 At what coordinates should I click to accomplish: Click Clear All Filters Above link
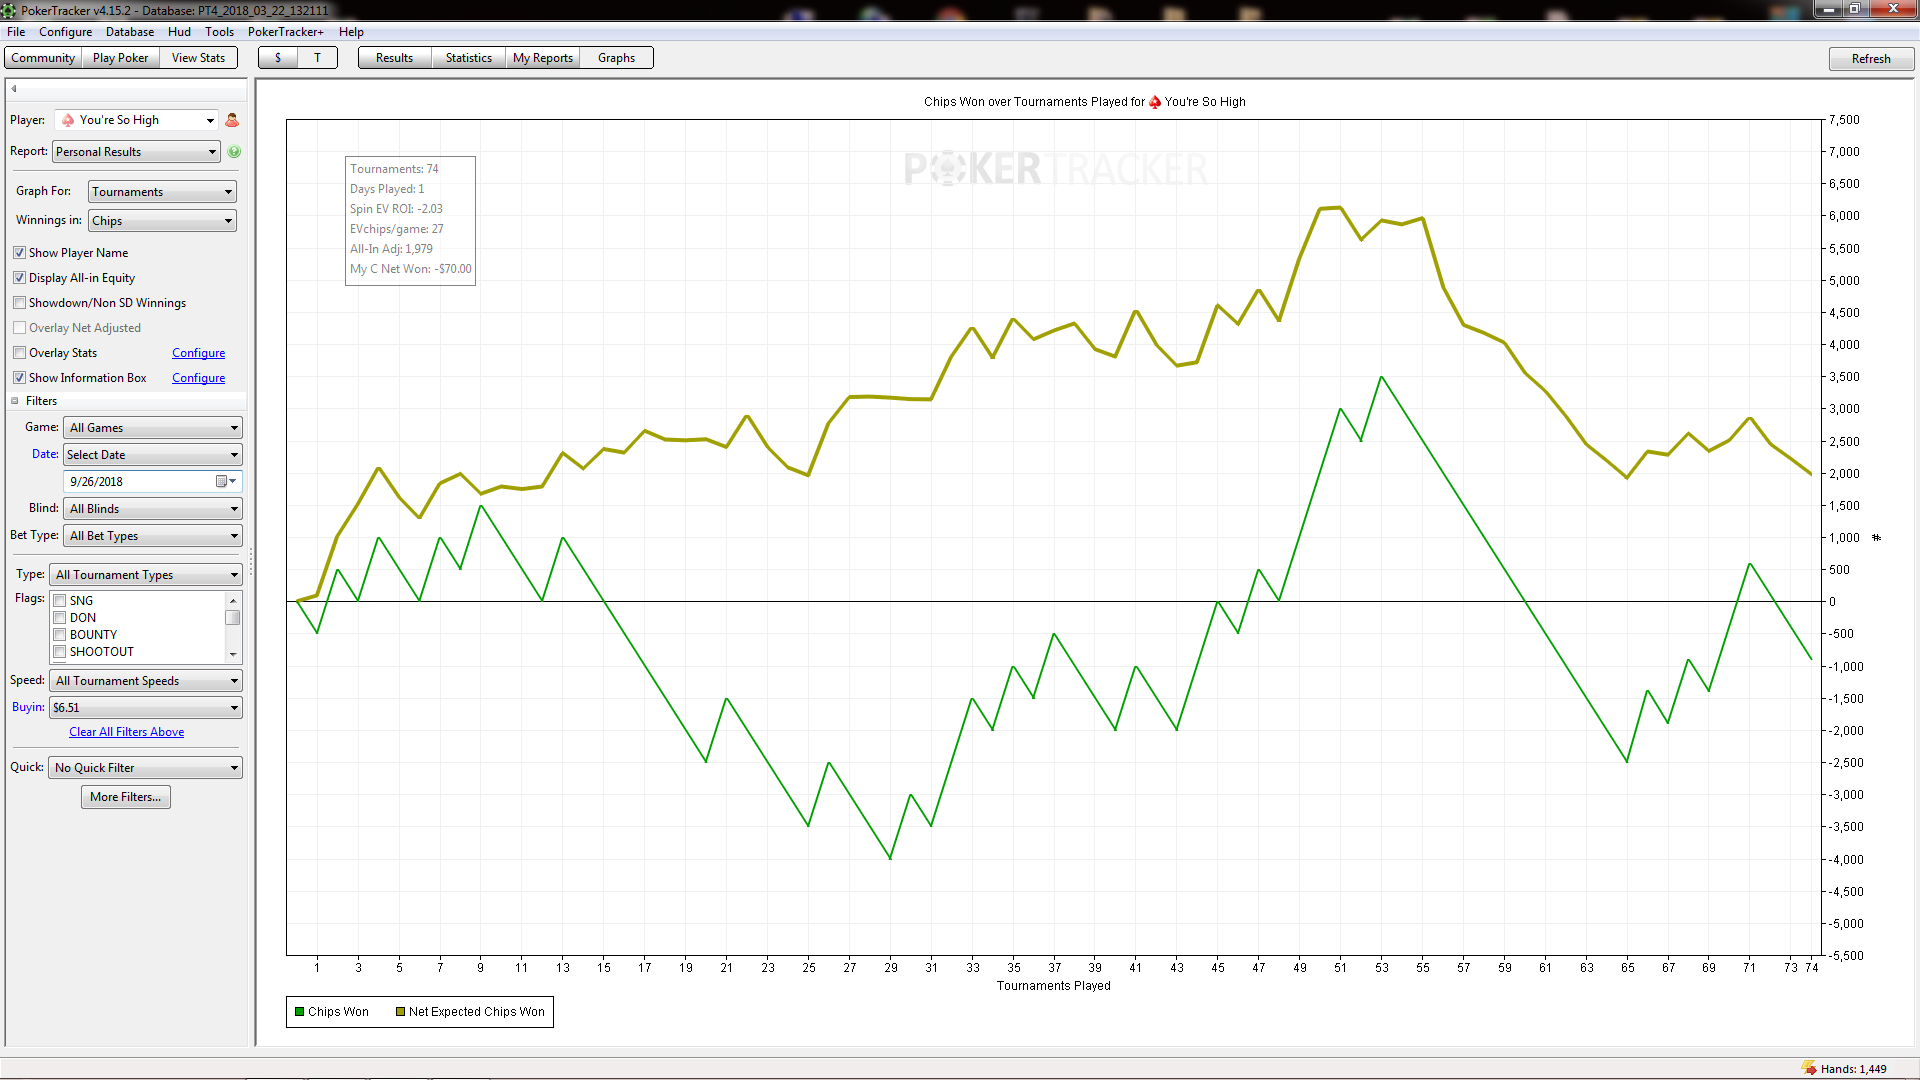[x=127, y=732]
